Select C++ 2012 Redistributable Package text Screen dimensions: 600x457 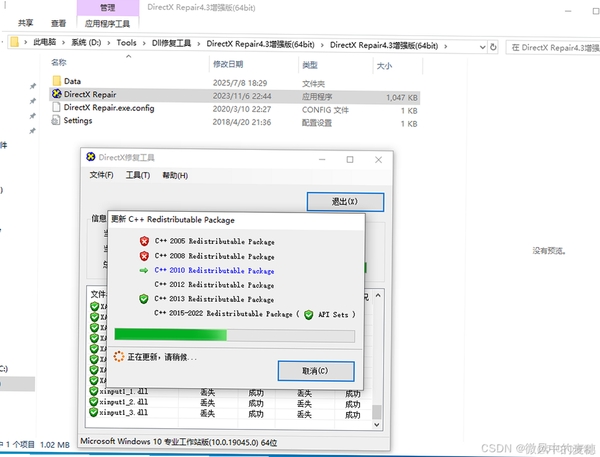pos(214,285)
